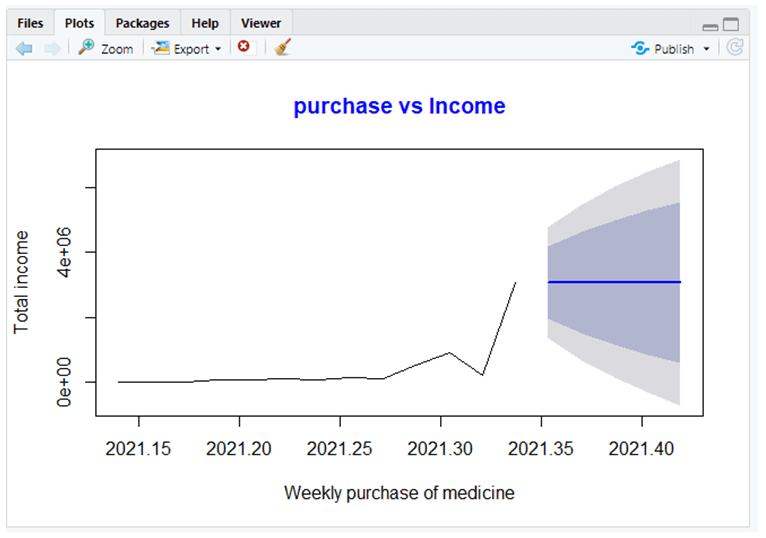Click the Export image icon
Image resolution: width=766 pixels, height=538 pixels.
point(160,48)
